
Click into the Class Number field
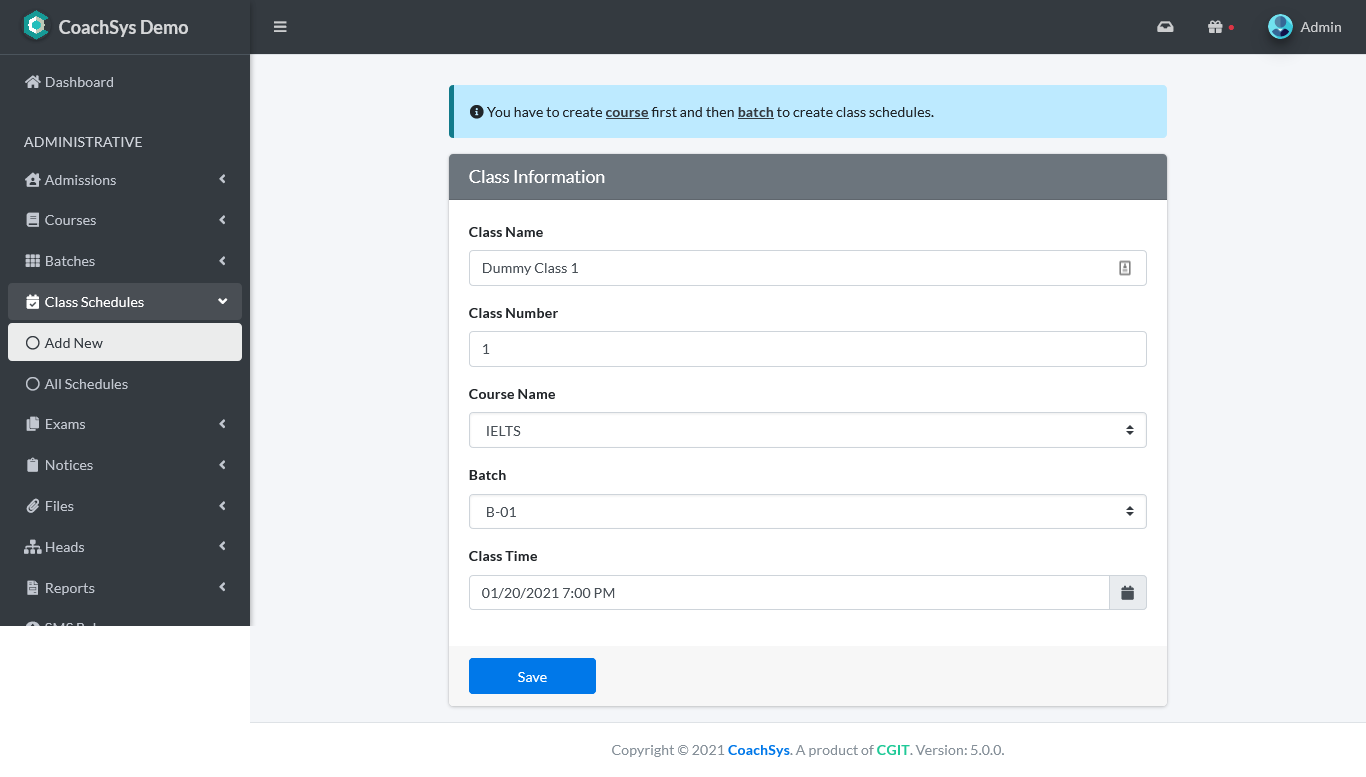coord(807,349)
